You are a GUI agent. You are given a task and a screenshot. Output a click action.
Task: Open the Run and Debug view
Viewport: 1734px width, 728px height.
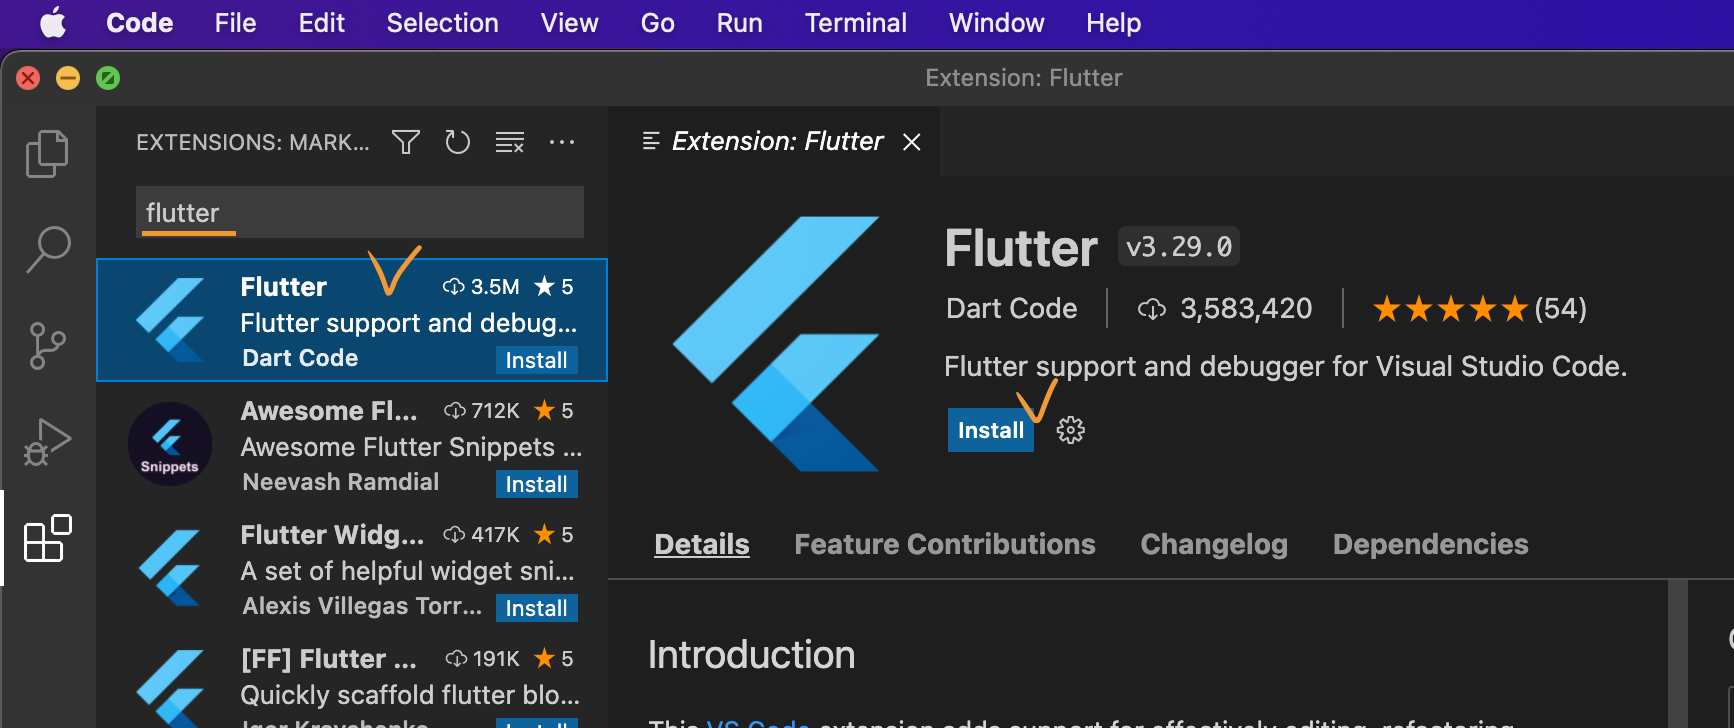(47, 442)
